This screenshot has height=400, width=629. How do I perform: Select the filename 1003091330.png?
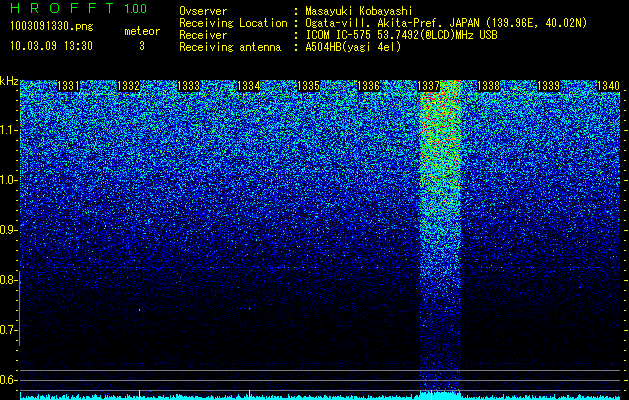(52, 27)
